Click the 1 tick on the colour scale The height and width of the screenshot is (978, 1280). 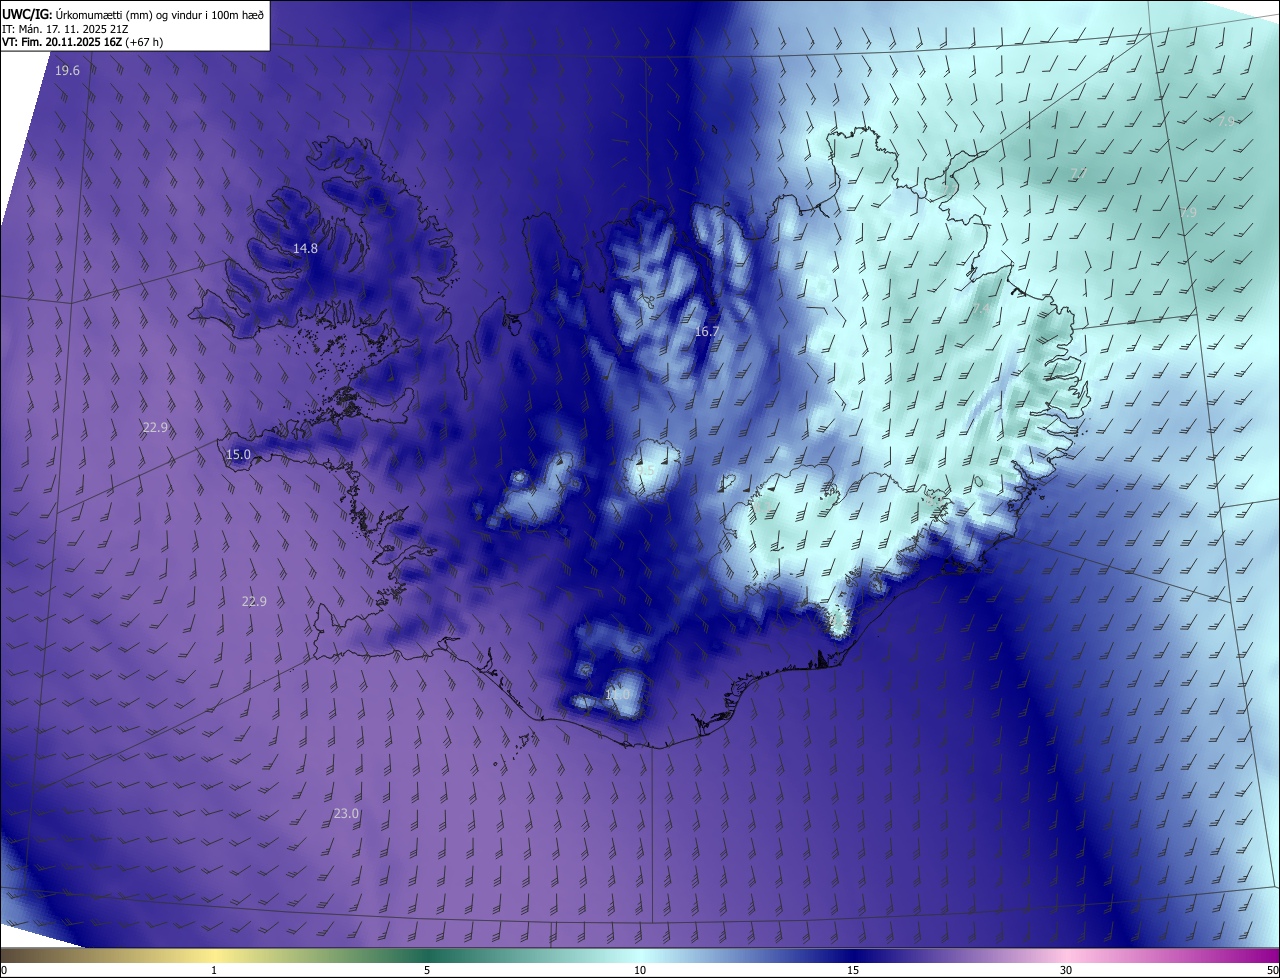[214, 970]
